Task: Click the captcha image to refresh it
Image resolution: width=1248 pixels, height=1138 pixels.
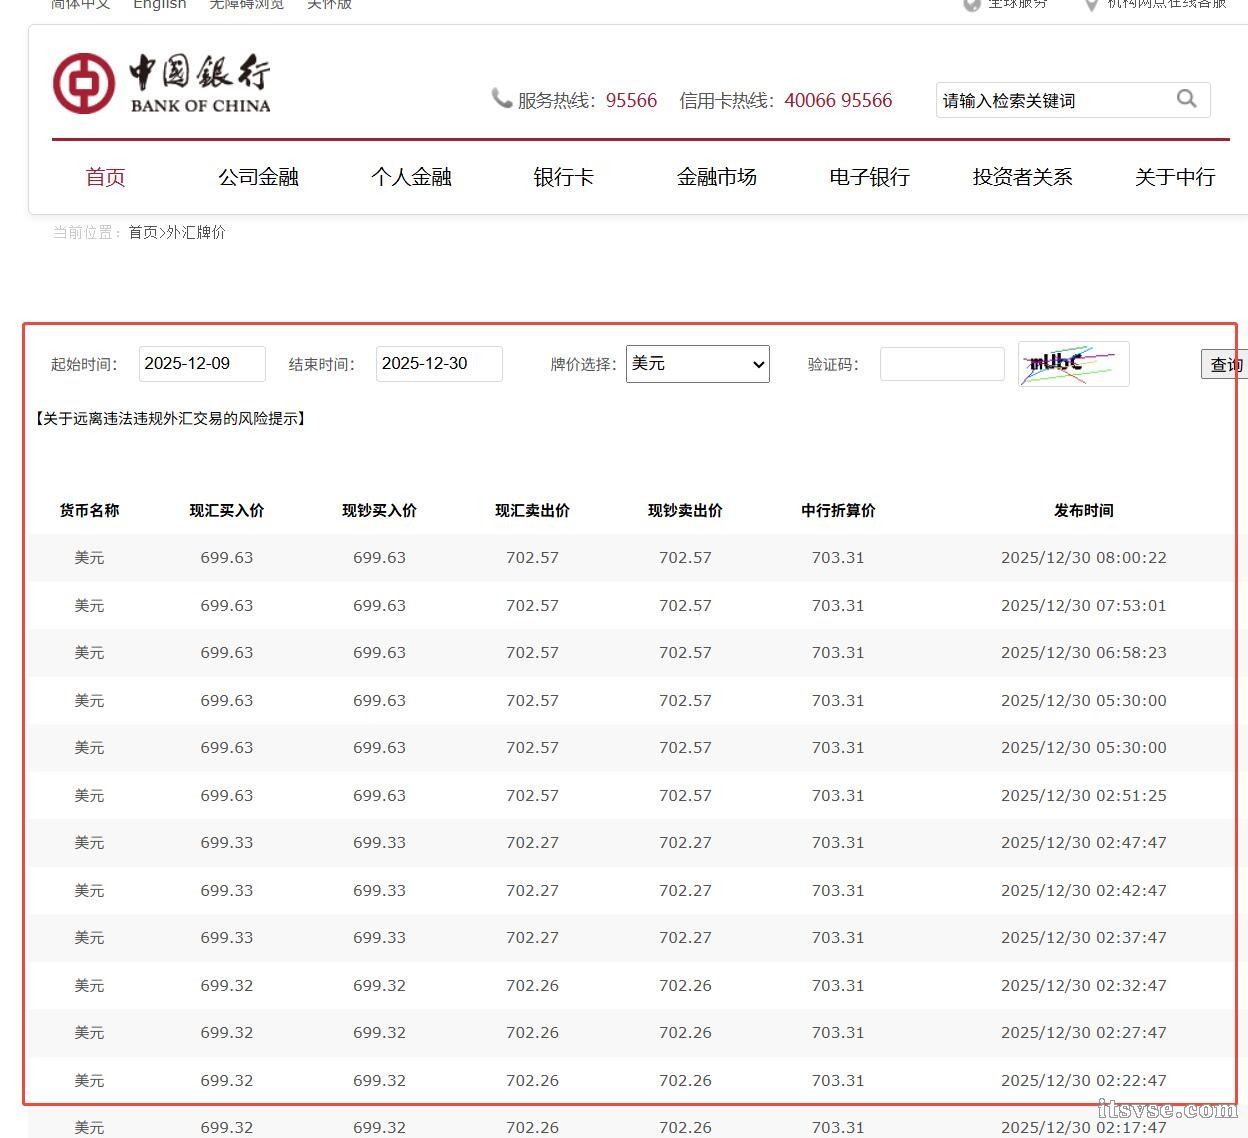Action: 1072,363
